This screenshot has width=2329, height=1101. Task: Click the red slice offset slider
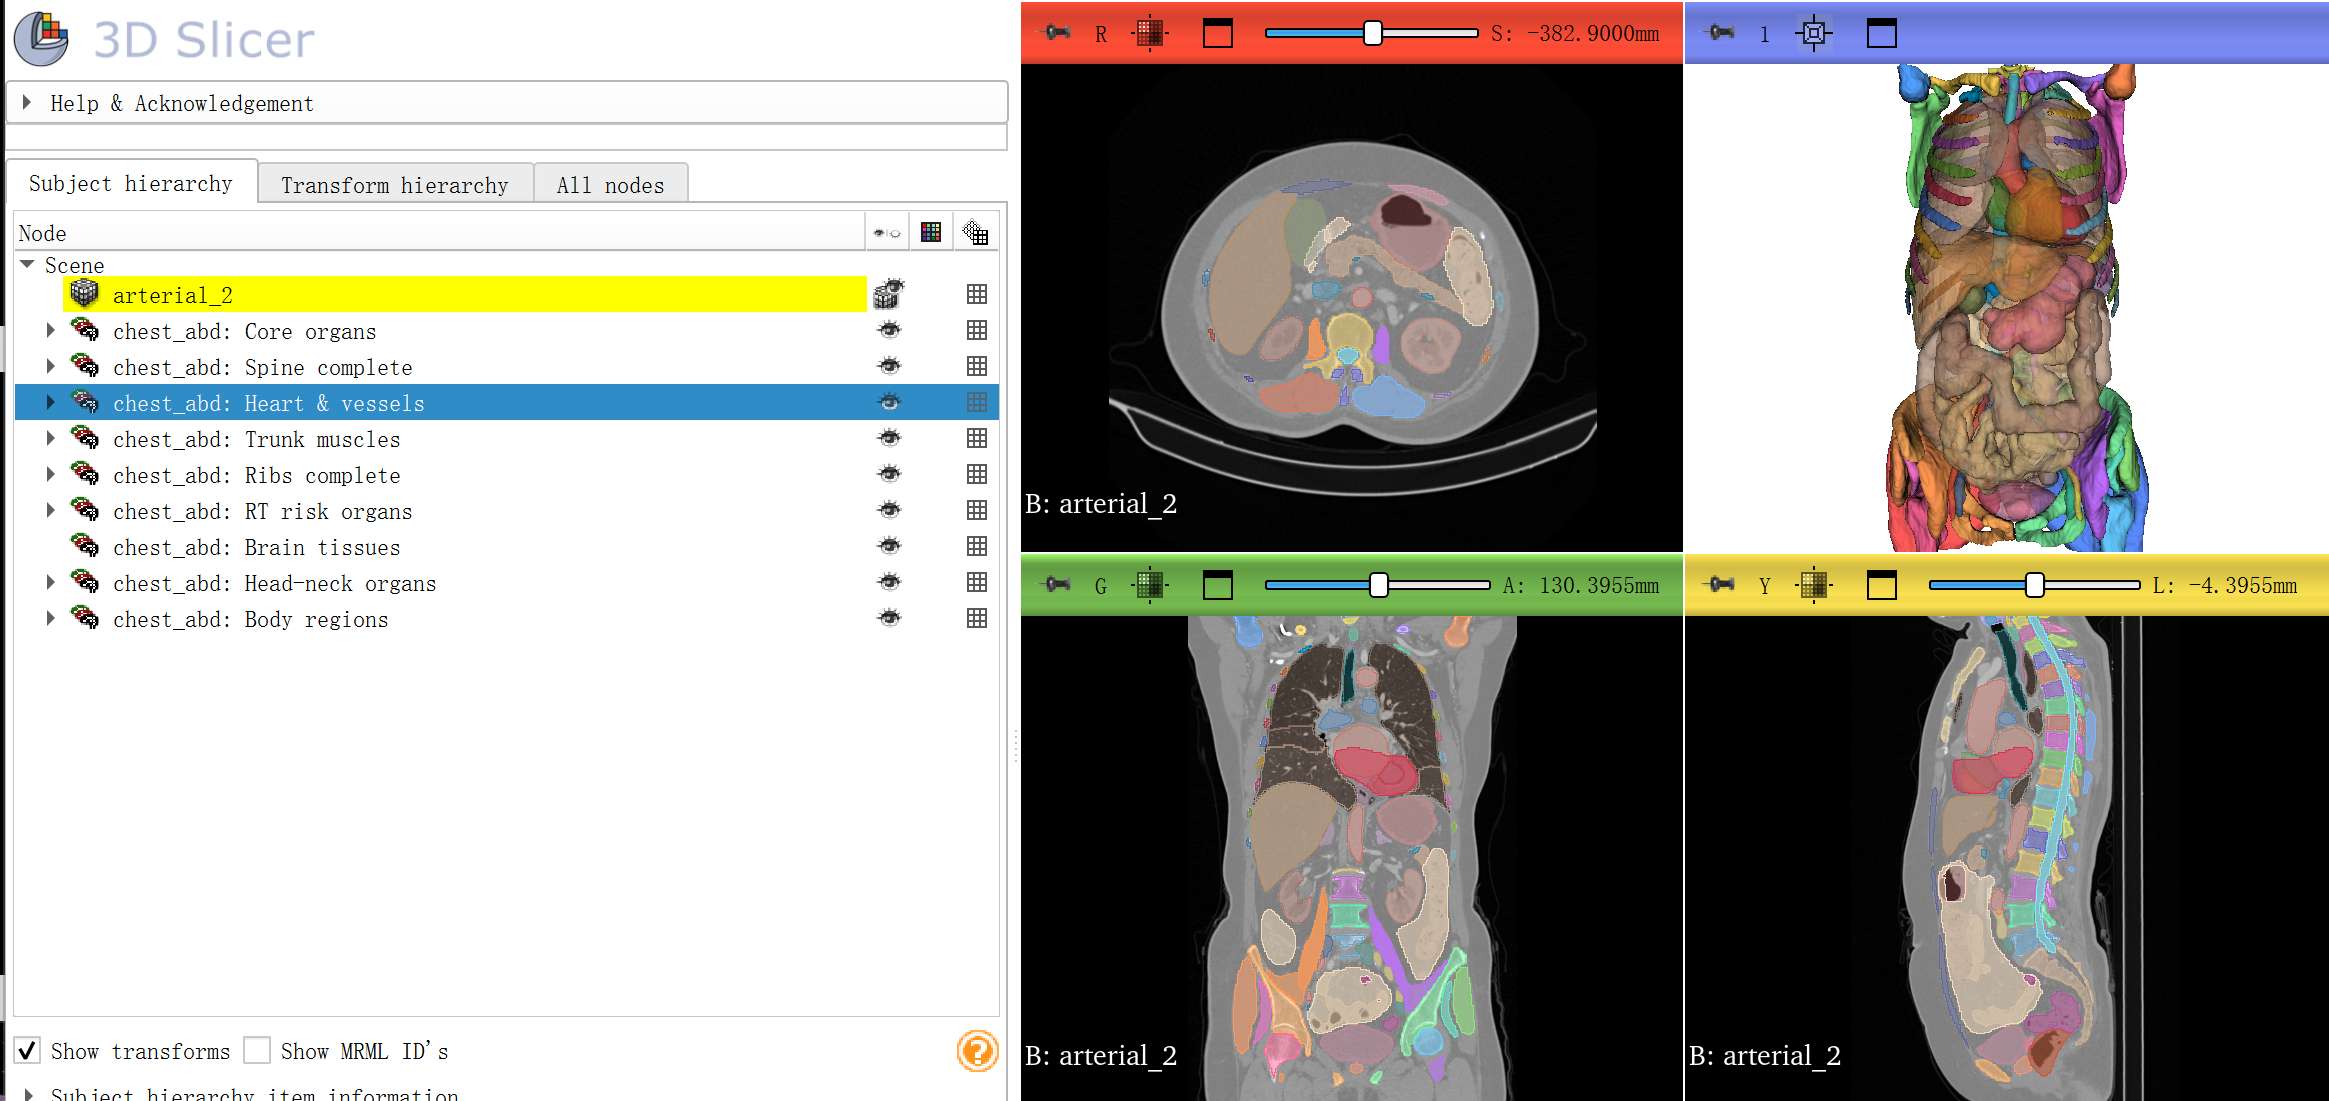pyautogui.click(x=1372, y=33)
